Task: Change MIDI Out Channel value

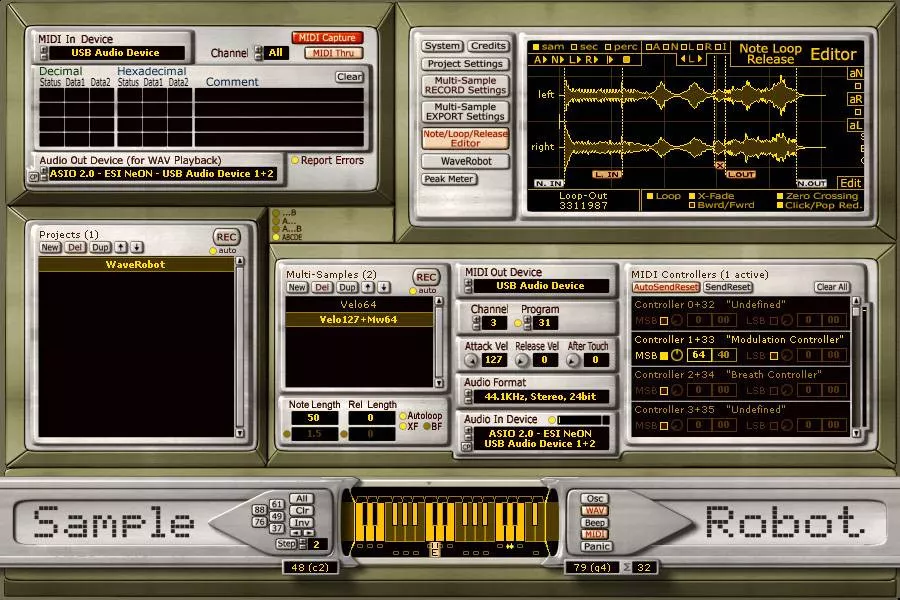Action: (x=493, y=323)
